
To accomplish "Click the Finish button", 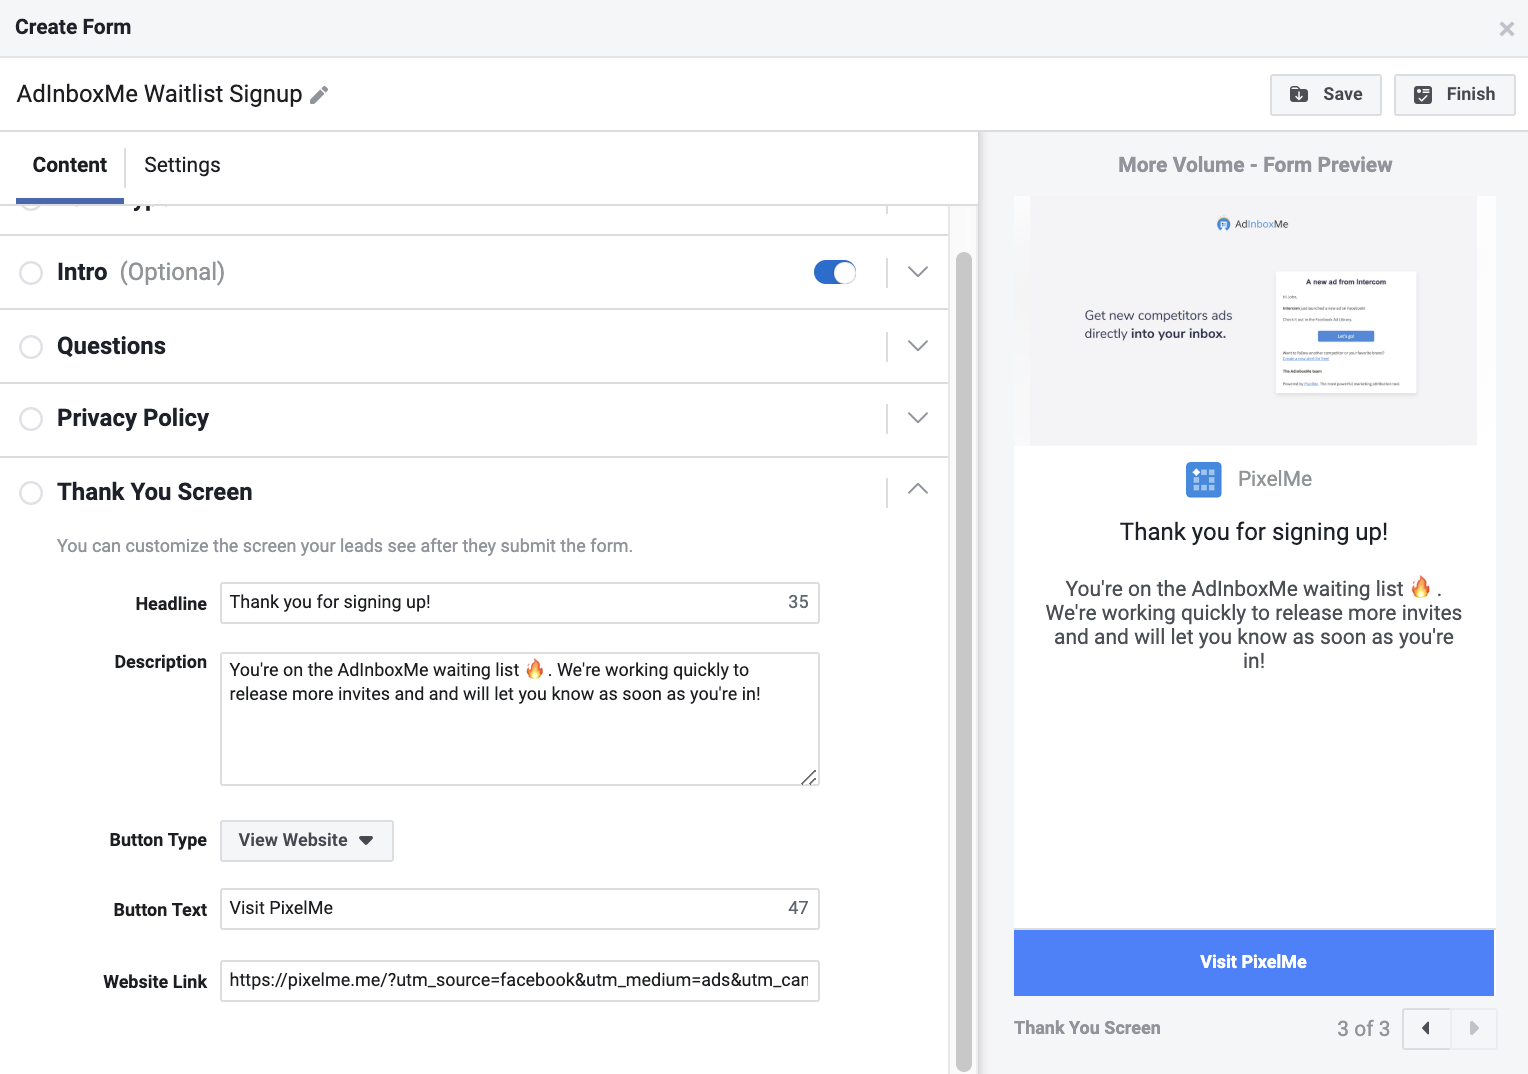I will pos(1454,95).
